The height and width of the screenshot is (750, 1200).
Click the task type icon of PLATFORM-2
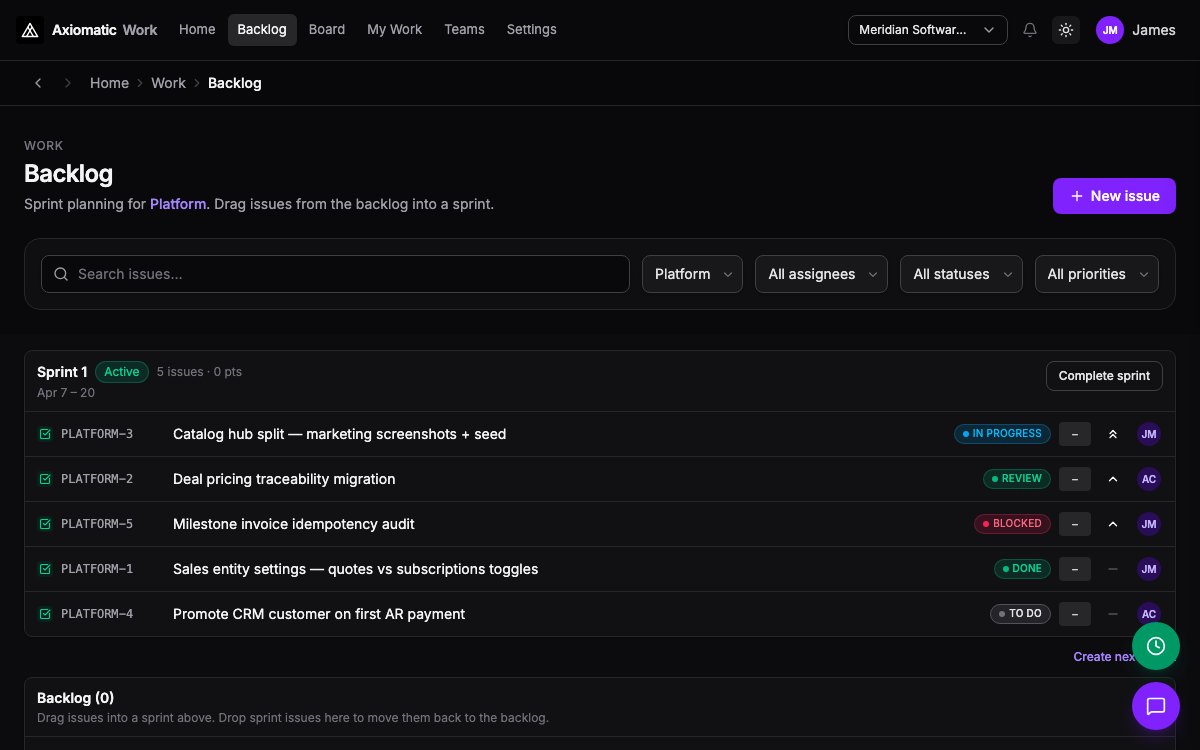45,479
